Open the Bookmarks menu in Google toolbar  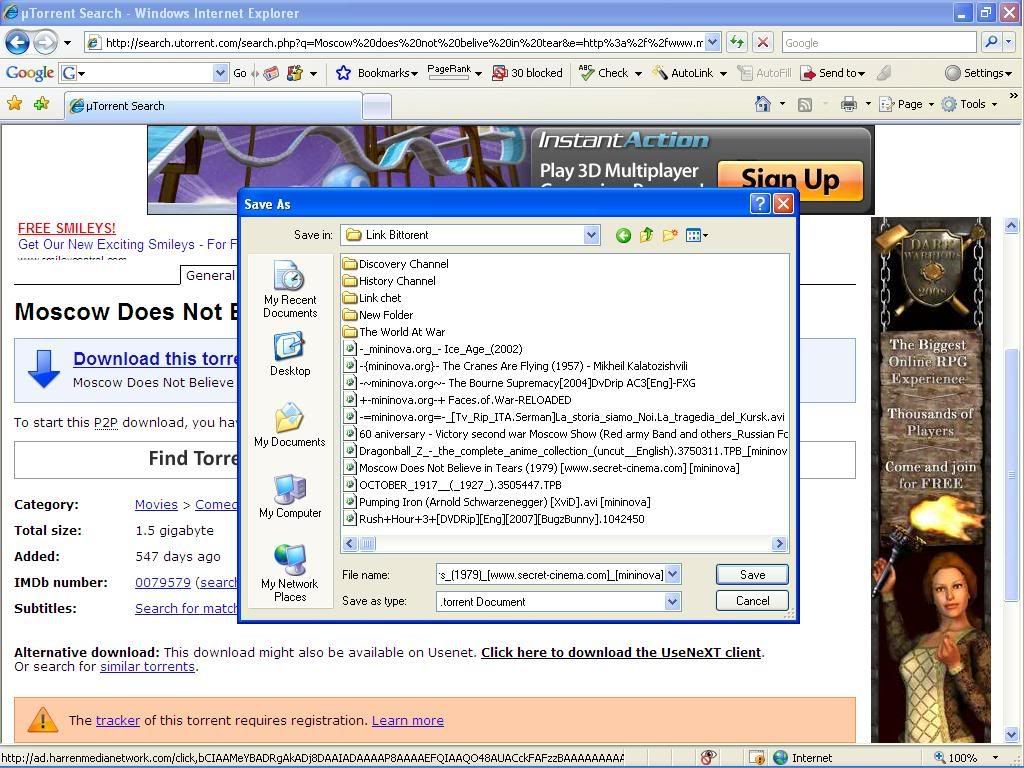pyautogui.click(x=376, y=73)
